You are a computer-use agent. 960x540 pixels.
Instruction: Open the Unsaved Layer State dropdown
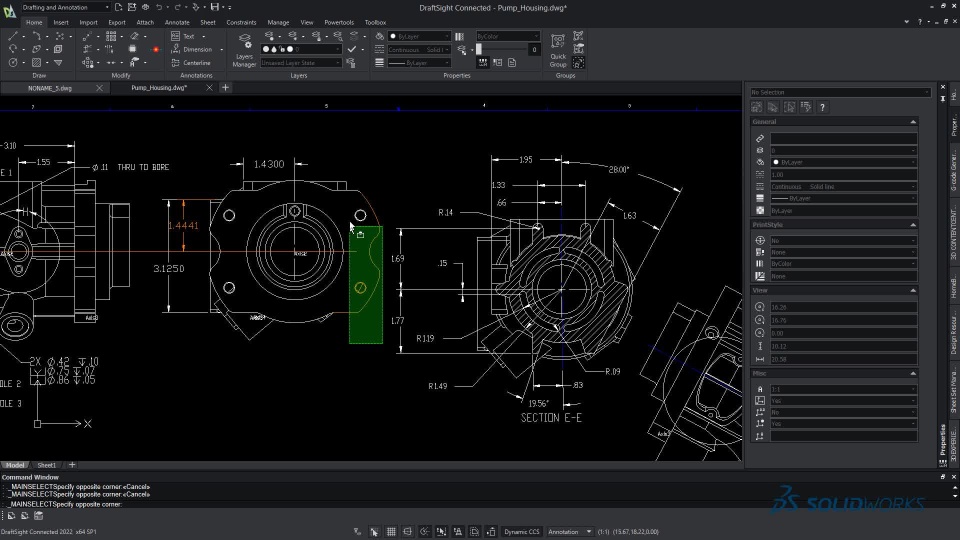click(301, 62)
